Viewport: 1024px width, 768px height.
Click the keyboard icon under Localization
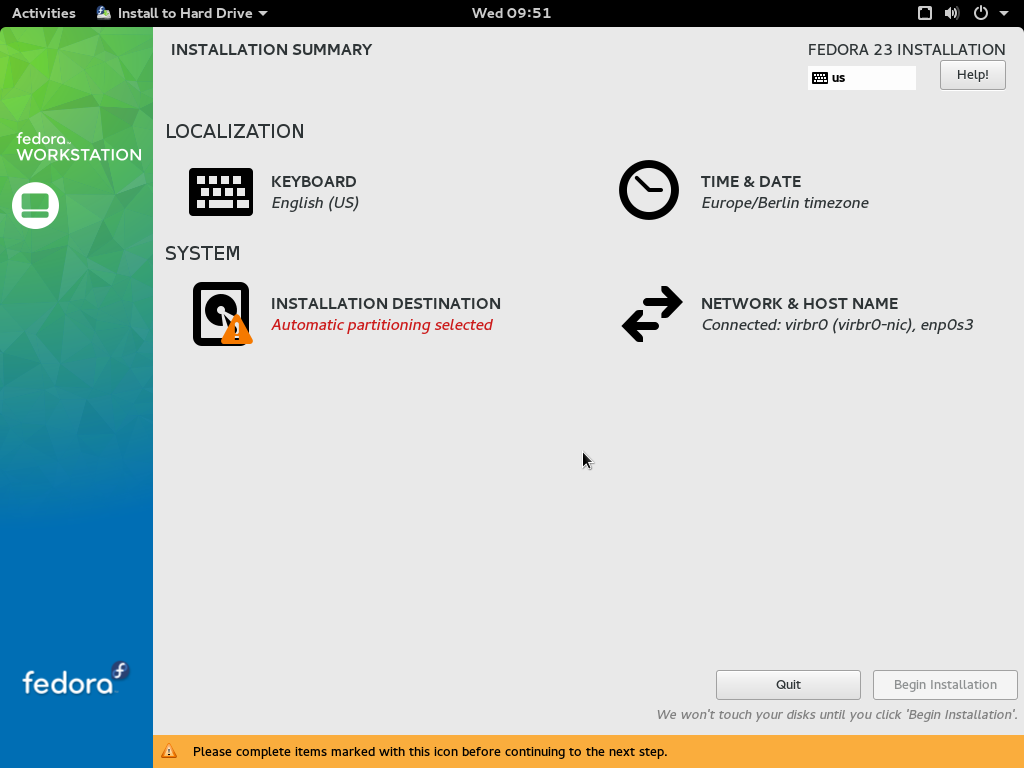[x=221, y=192]
